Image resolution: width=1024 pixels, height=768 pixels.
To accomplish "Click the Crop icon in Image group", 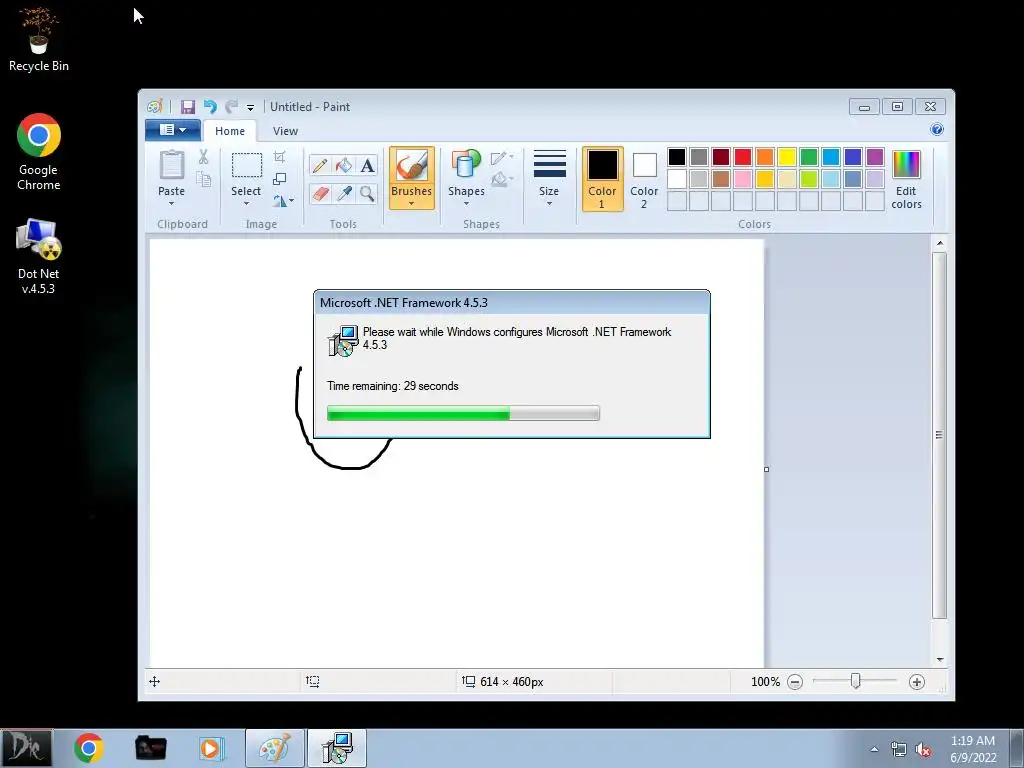I will [x=280, y=157].
